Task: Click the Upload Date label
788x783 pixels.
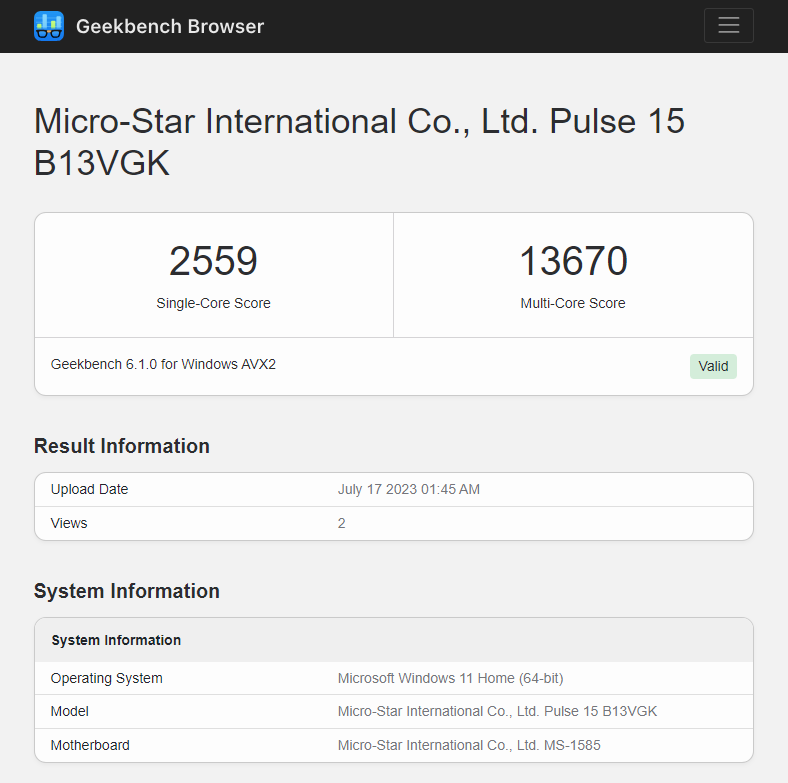Action: (x=89, y=489)
